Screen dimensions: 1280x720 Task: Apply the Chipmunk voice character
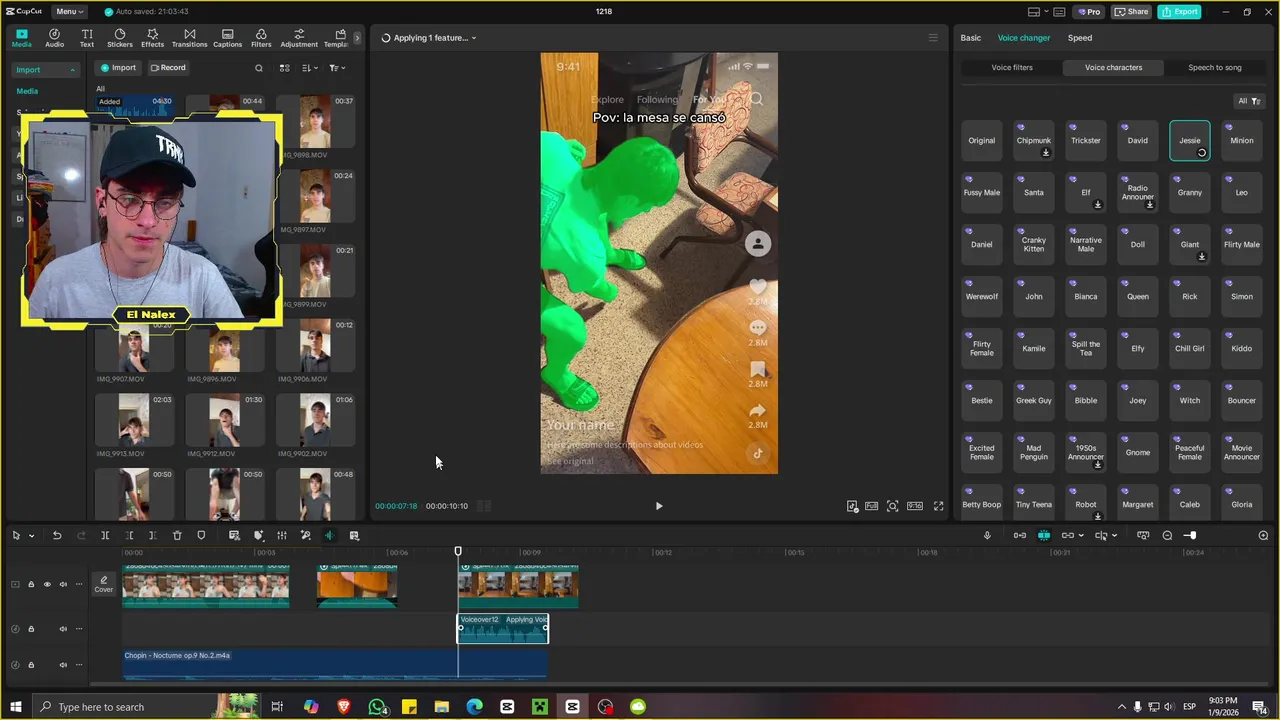[1034, 141]
